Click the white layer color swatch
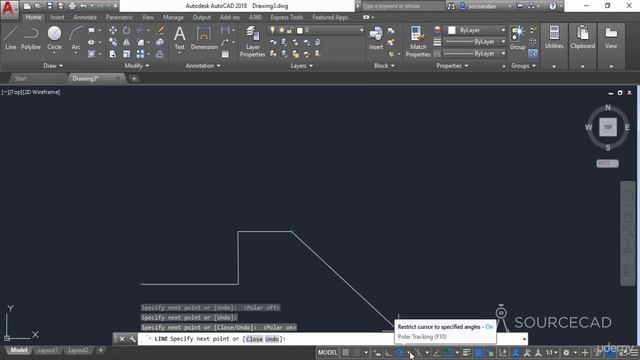This screenshot has width=640, height=360. [x=300, y=30]
